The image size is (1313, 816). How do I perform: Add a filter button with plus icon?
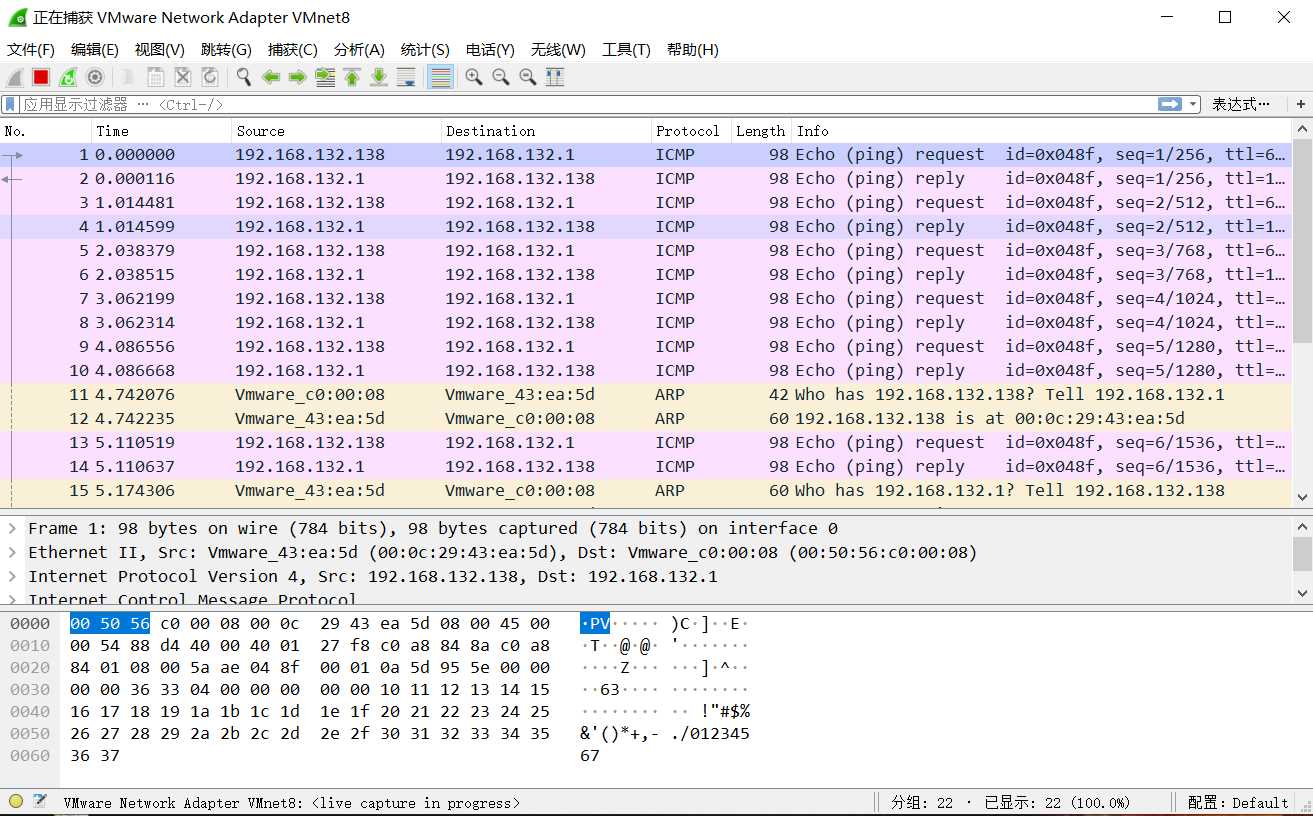pos(1300,104)
